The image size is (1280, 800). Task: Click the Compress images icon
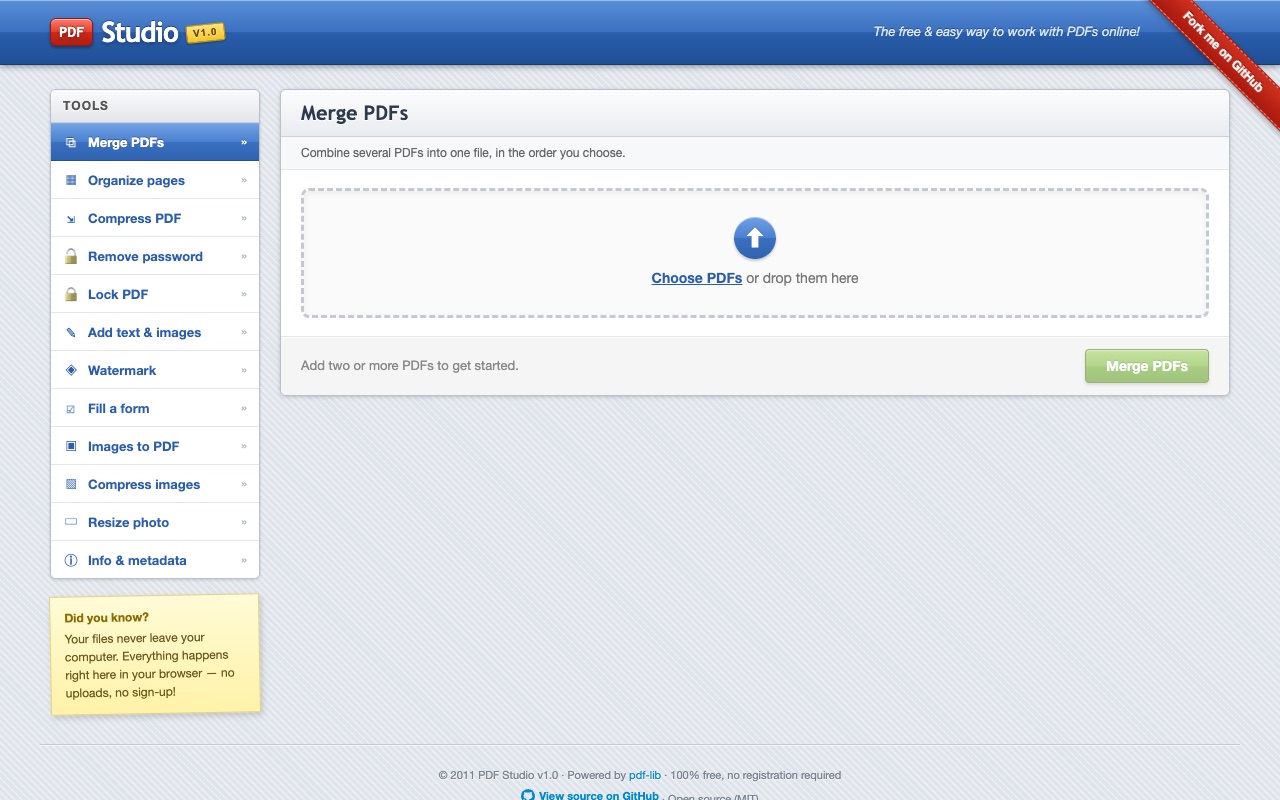(x=71, y=485)
